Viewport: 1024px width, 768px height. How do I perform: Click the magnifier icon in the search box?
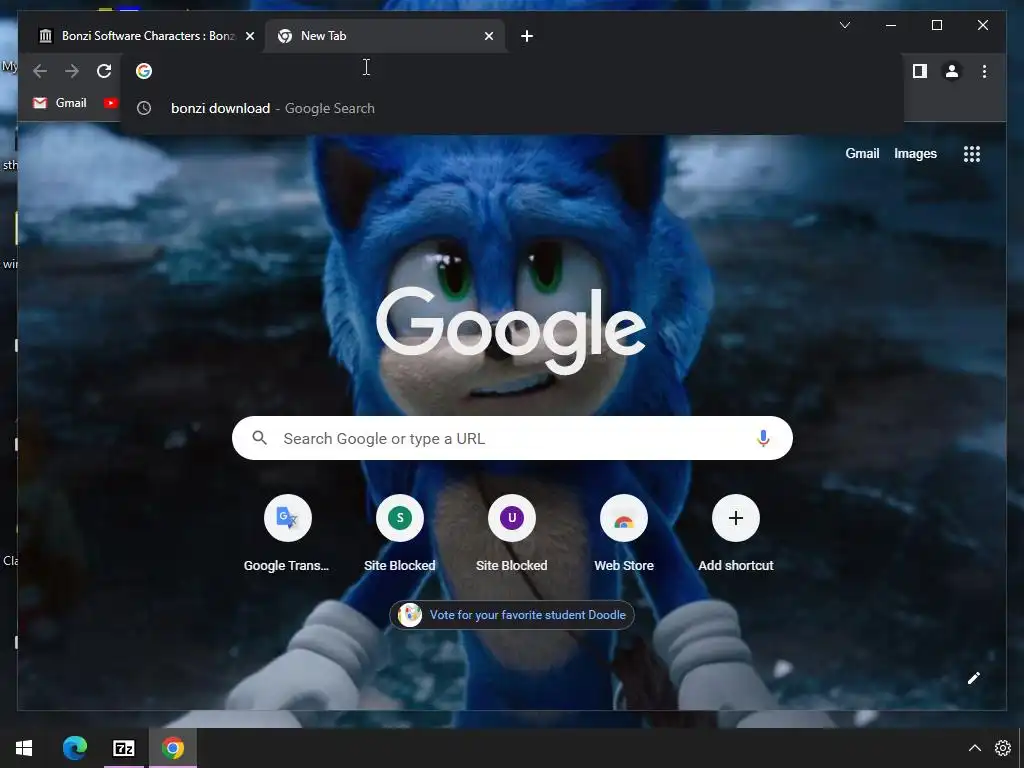pyautogui.click(x=260, y=438)
